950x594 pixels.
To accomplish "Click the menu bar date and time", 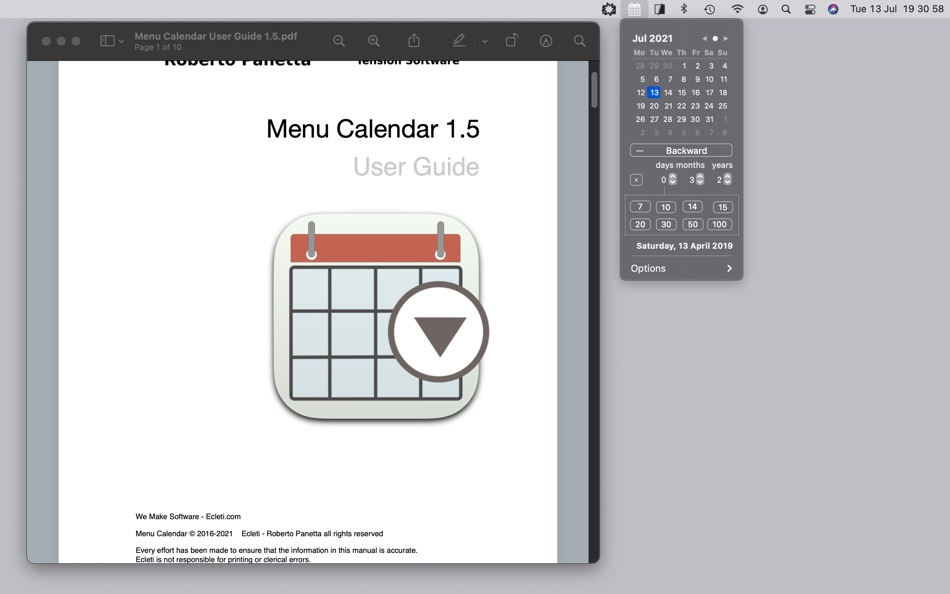I will (x=897, y=9).
